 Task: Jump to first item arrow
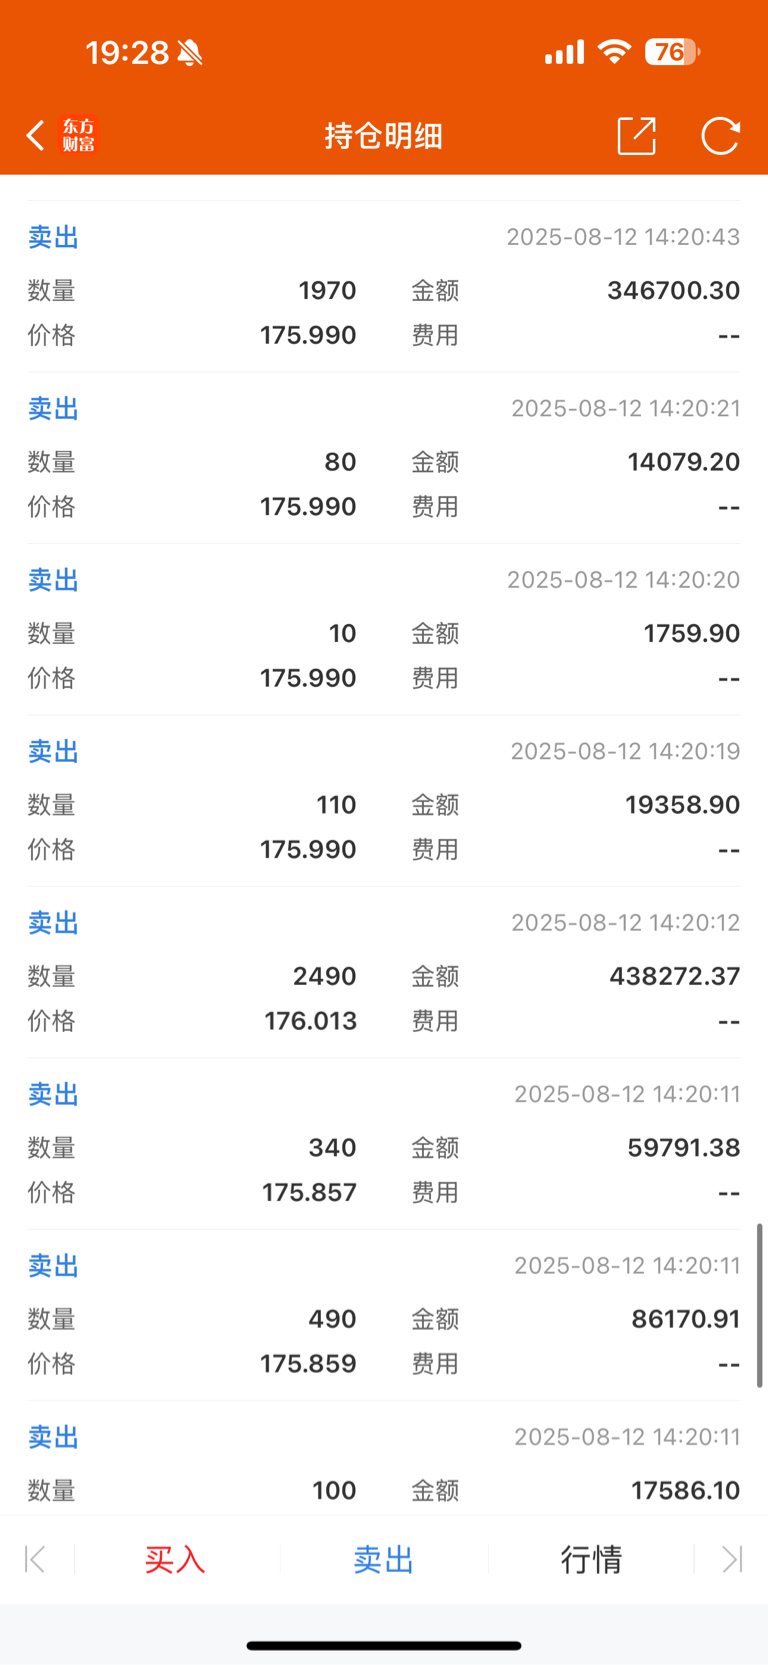35,1559
